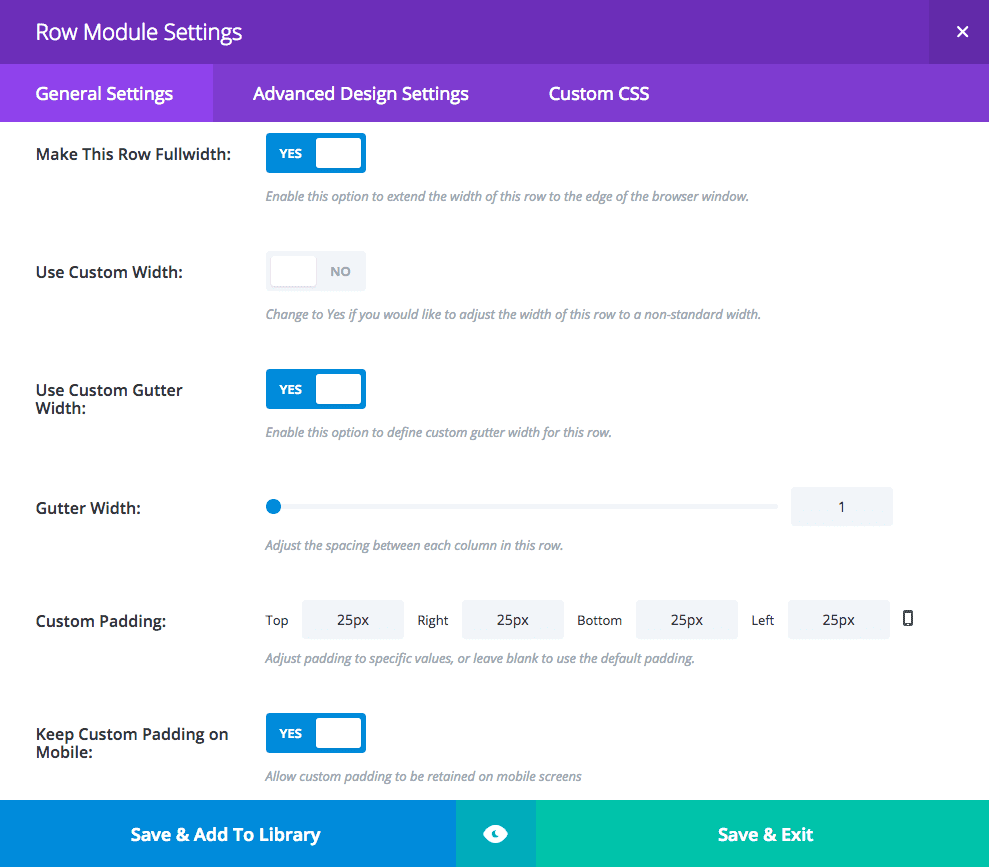
Task: Click the Row Module Settings title
Action: coord(139,32)
